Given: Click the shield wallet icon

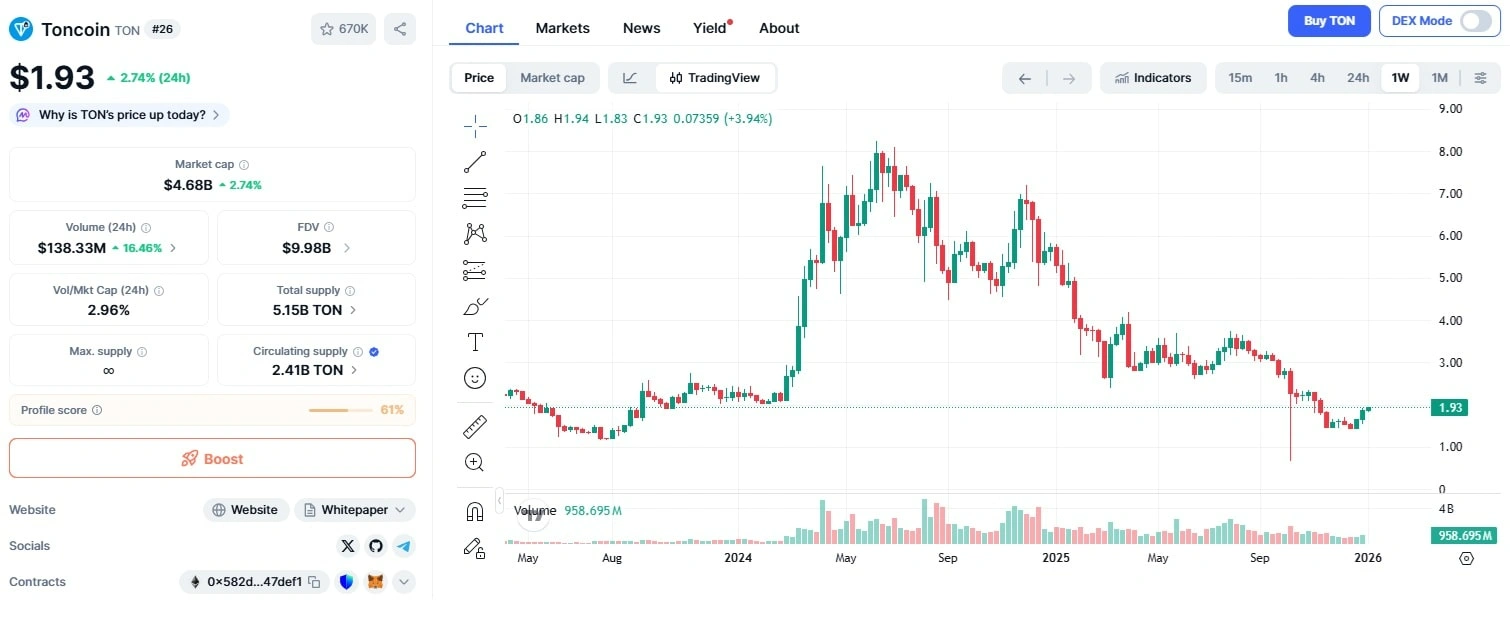Looking at the screenshot, I should 347,582.
